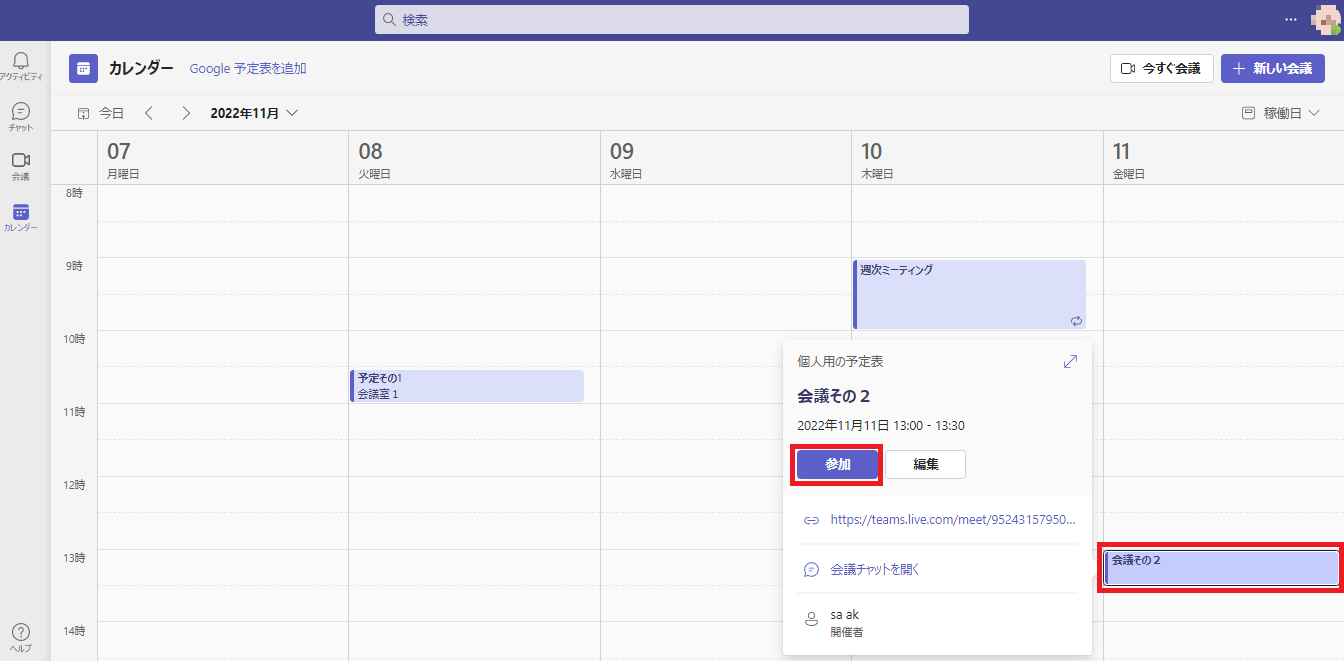Click the Google 予定表を追加 link
Viewport: 1344px width, 661px height.
pyautogui.click(x=248, y=69)
